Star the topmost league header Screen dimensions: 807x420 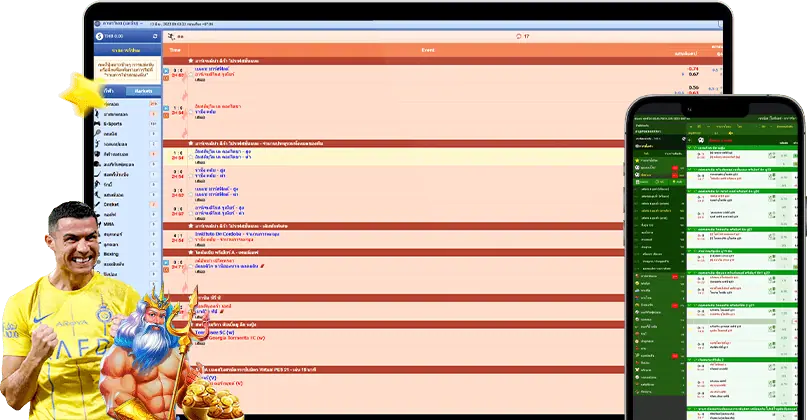click(191, 61)
